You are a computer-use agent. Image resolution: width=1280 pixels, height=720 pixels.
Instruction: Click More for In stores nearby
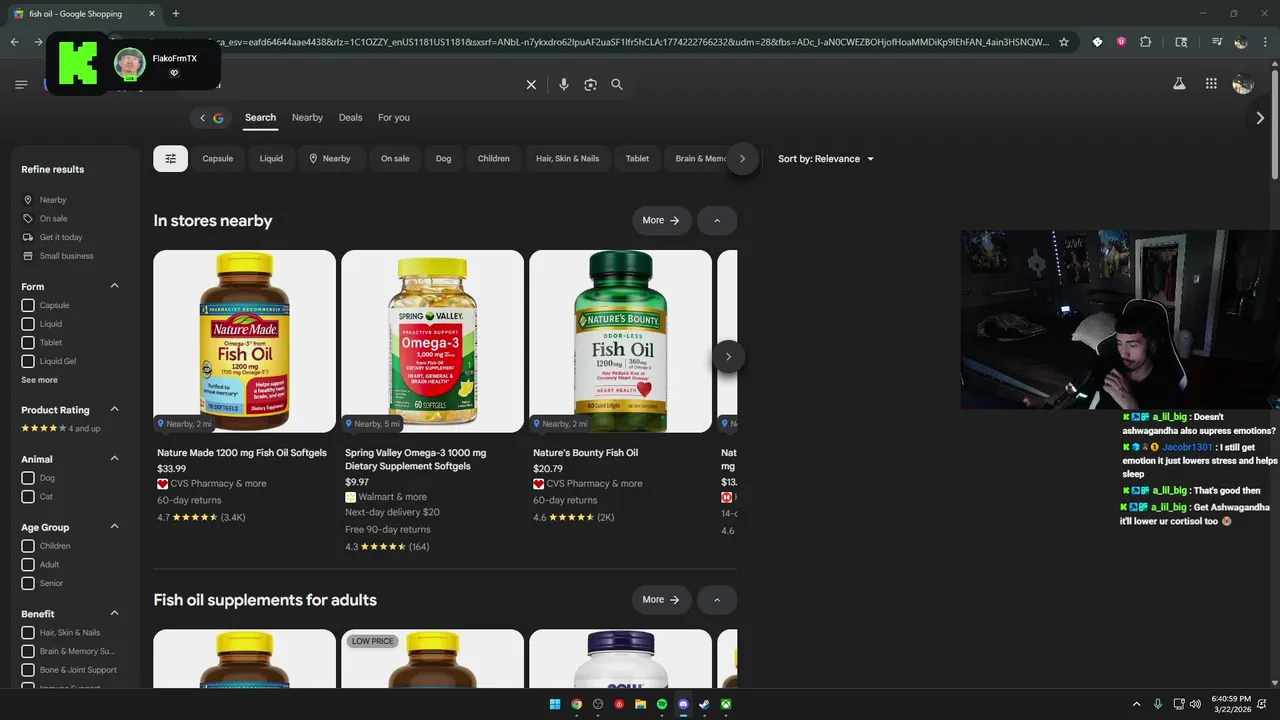(662, 220)
